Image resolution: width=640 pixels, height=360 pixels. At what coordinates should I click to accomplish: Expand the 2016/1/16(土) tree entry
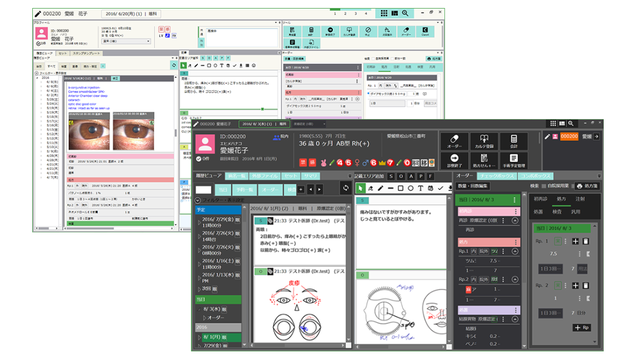[199, 264]
